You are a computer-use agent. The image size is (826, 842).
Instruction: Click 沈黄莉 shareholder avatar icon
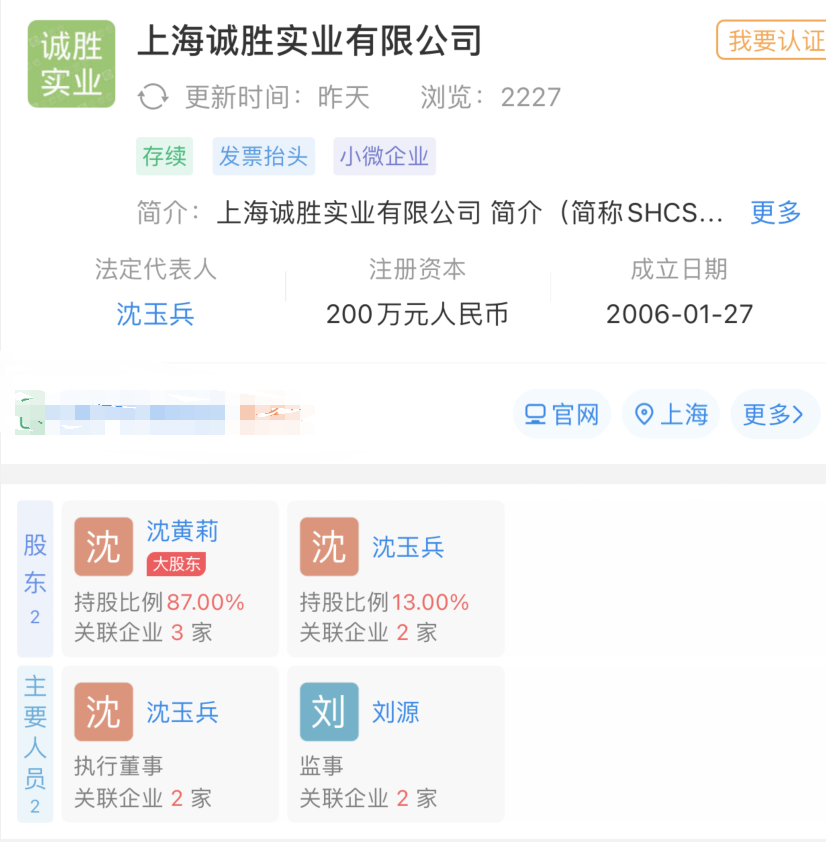[x=103, y=547]
